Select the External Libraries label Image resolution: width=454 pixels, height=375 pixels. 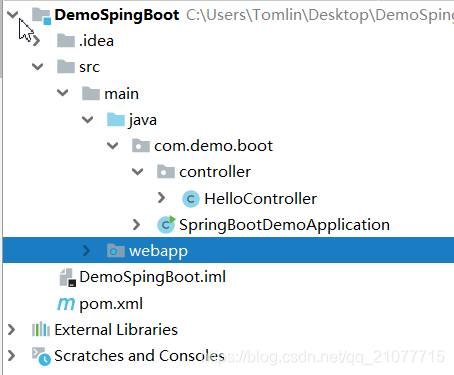[116, 330]
